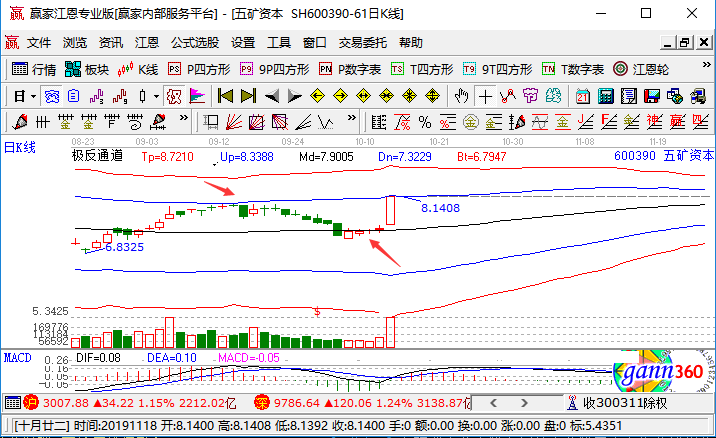Select the hand pan tool
716x438 pixels.
point(462,96)
